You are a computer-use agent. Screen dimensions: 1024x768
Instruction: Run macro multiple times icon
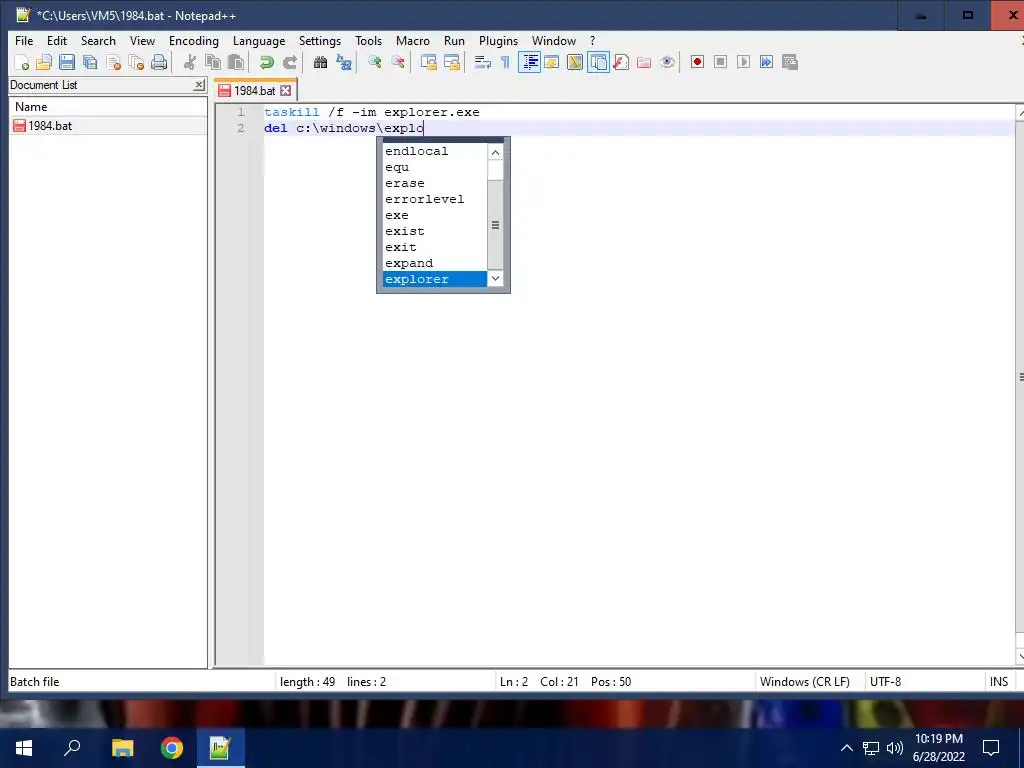point(766,62)
